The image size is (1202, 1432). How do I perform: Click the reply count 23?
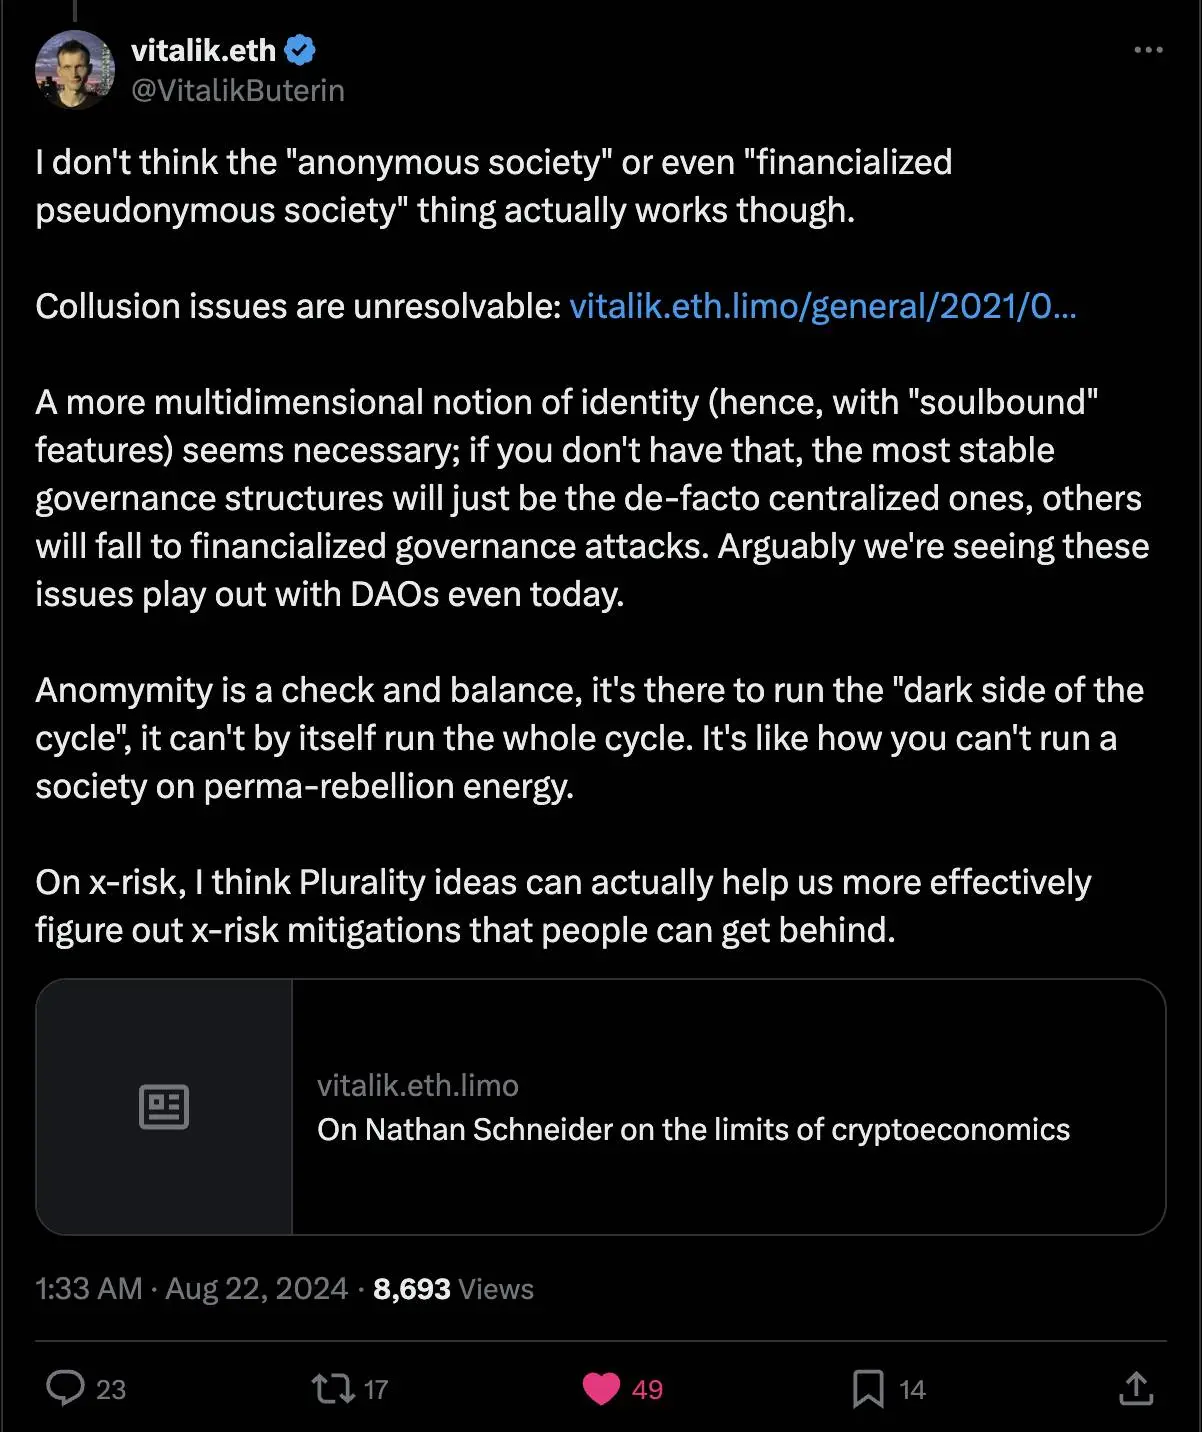(x=110, y=1389)
